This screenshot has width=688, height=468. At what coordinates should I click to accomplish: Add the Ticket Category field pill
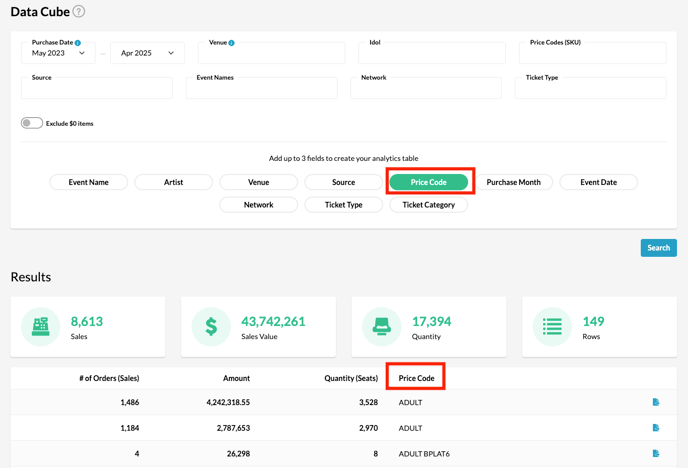click(x=429, y=205)
